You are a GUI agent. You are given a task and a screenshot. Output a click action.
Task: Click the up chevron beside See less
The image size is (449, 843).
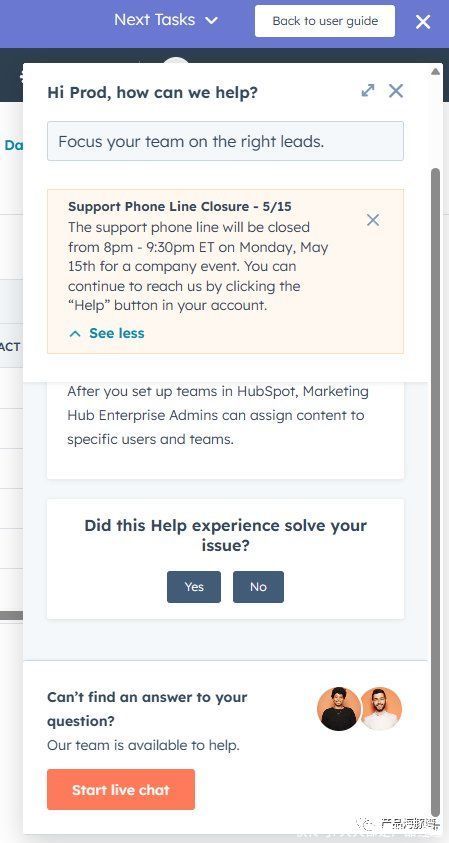75,334
